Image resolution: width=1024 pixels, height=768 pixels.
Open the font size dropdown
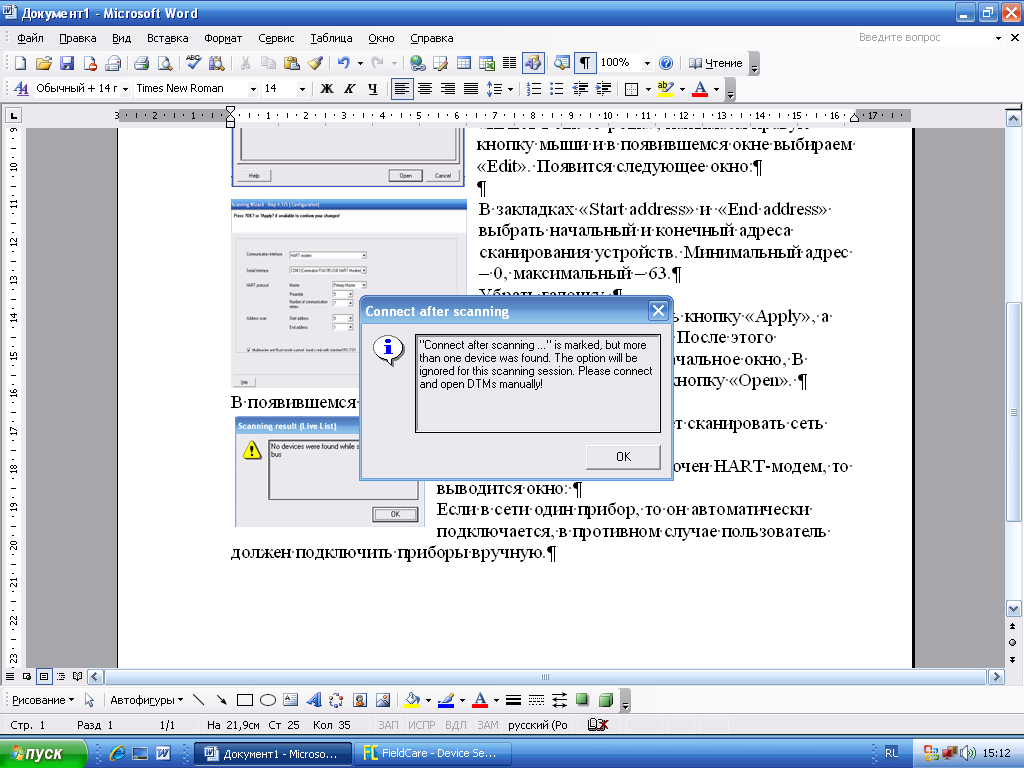click(302, 89)
